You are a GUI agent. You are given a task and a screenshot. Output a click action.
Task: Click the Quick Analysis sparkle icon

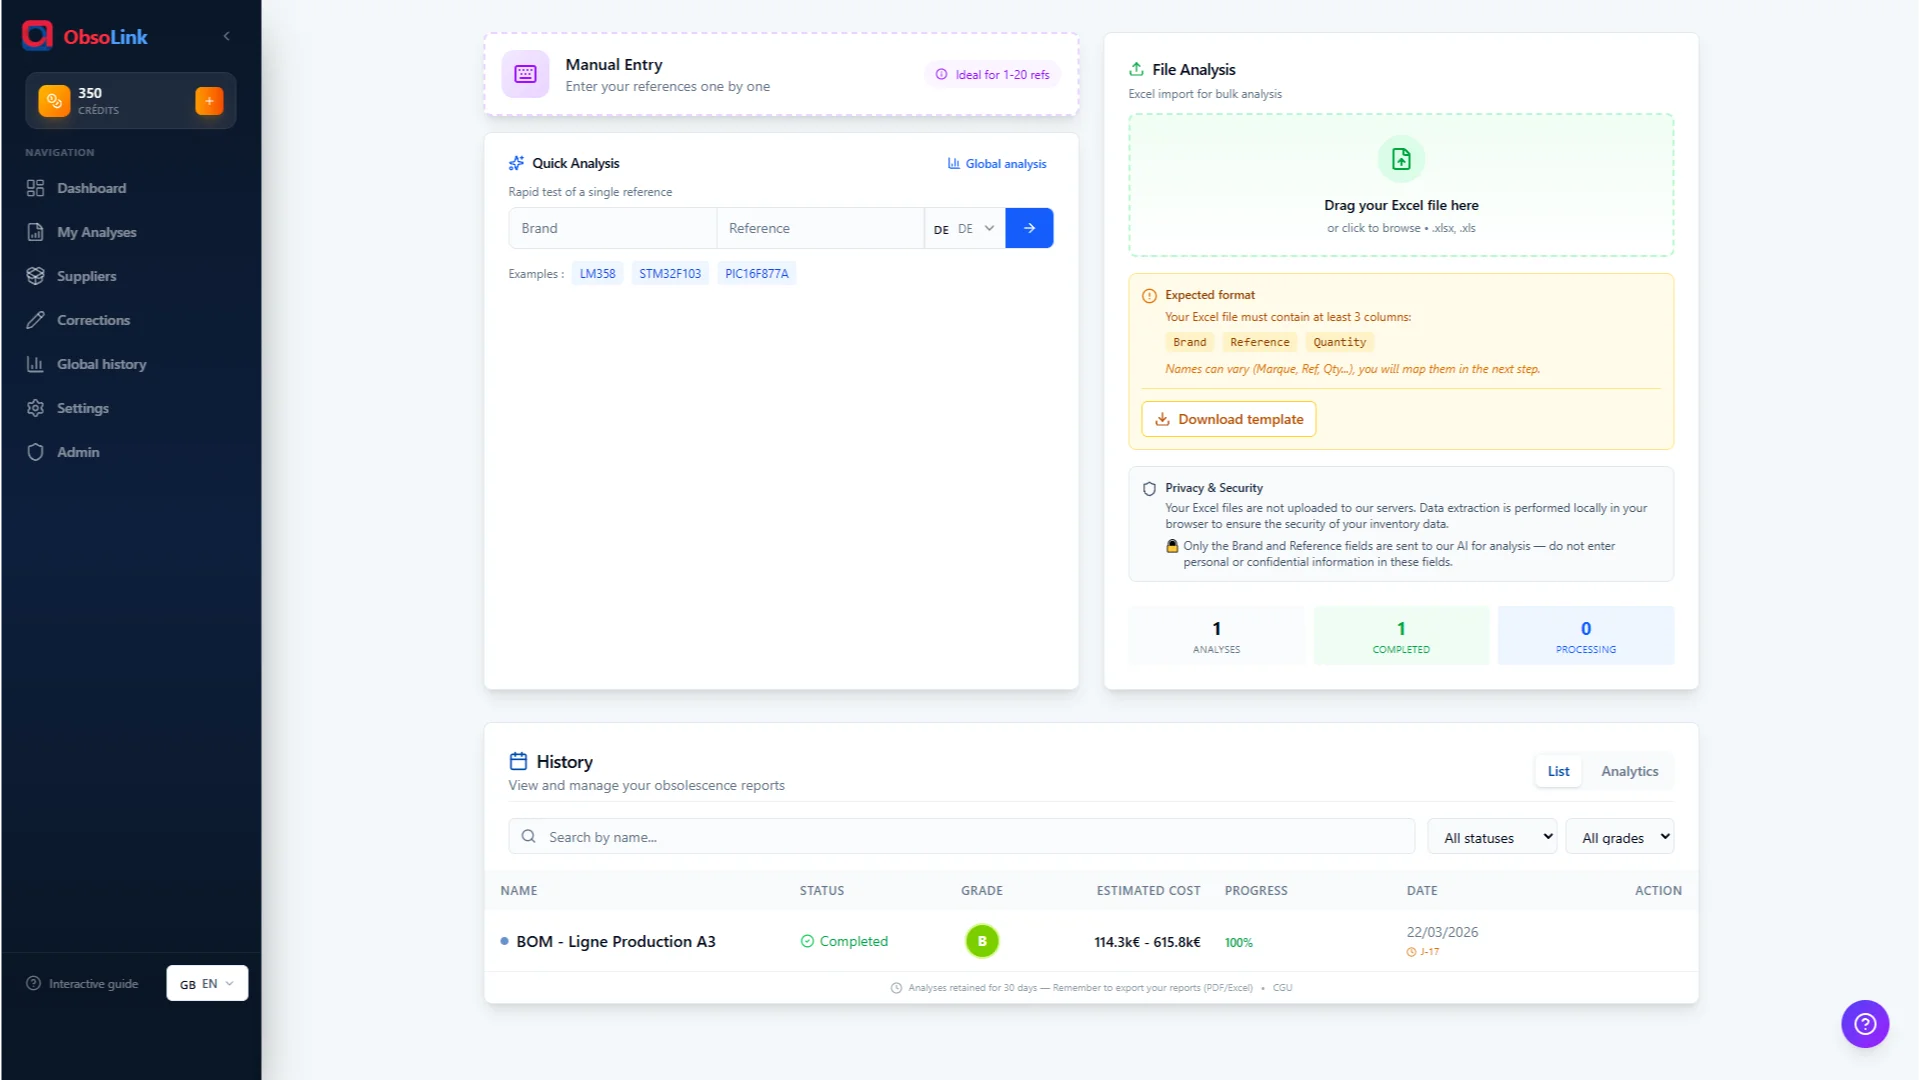[516, 163]
